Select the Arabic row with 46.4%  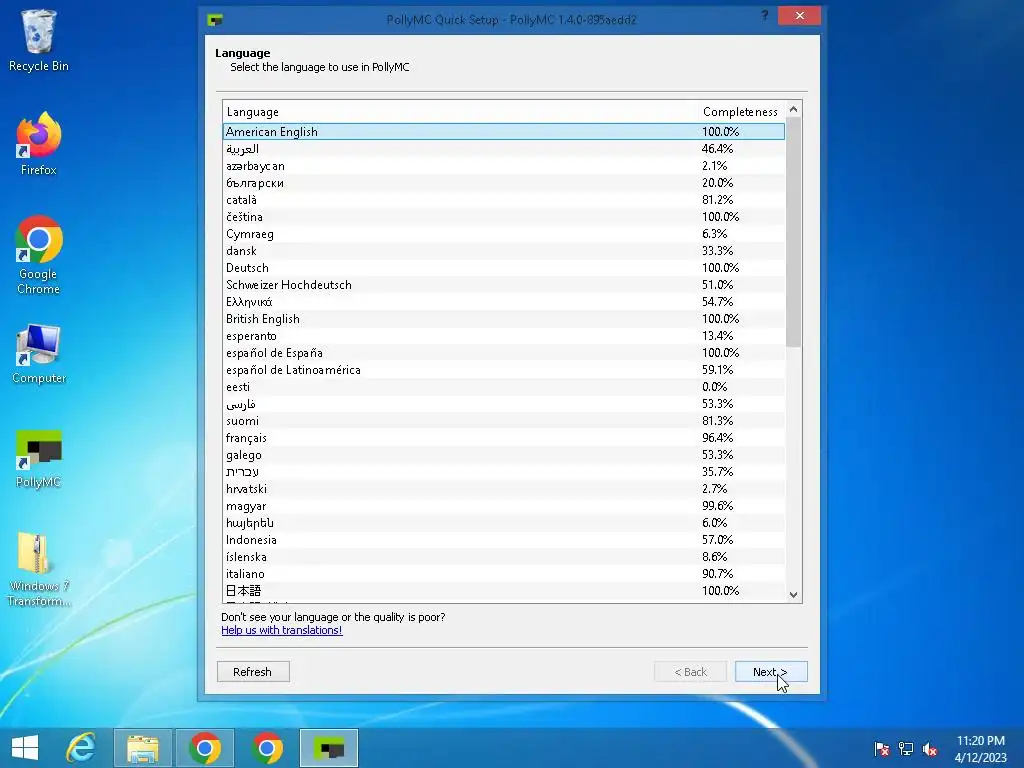504,149
